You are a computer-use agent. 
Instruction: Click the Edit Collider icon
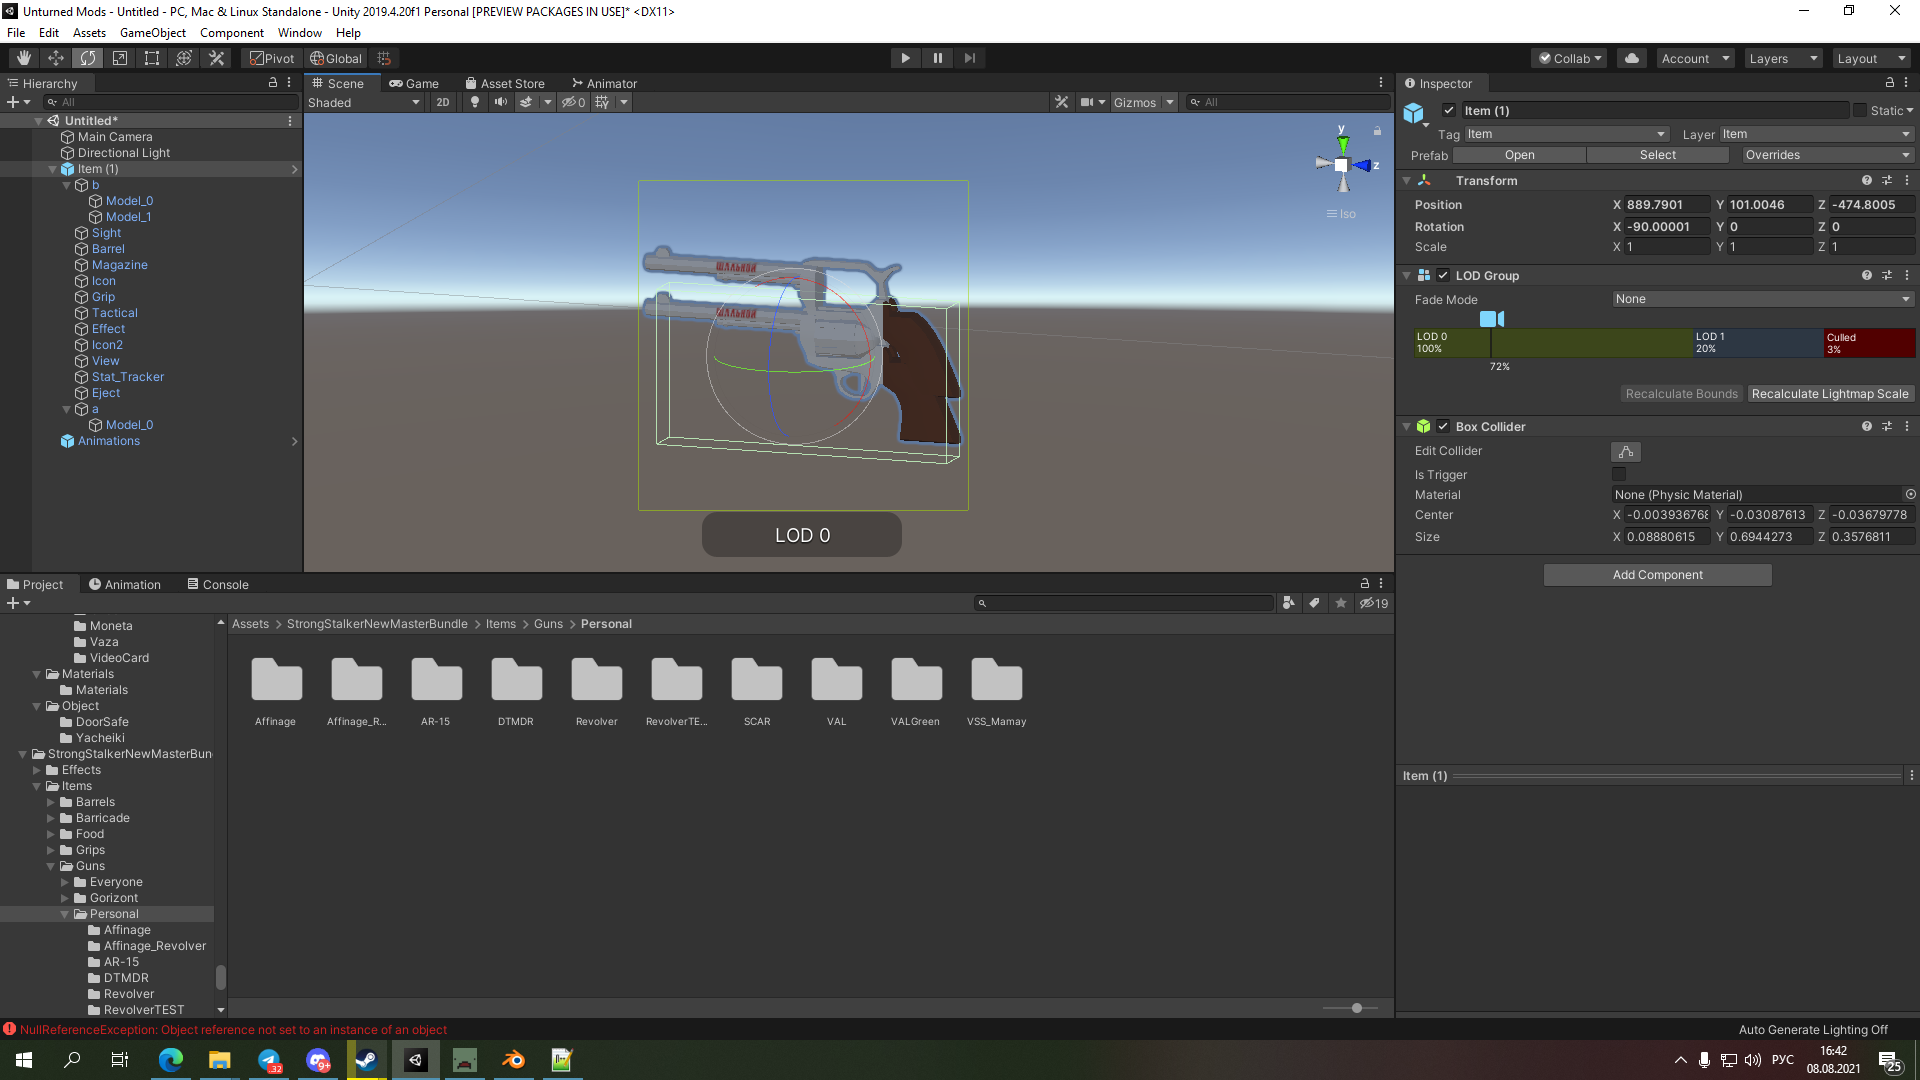(x=1625, y=451)
